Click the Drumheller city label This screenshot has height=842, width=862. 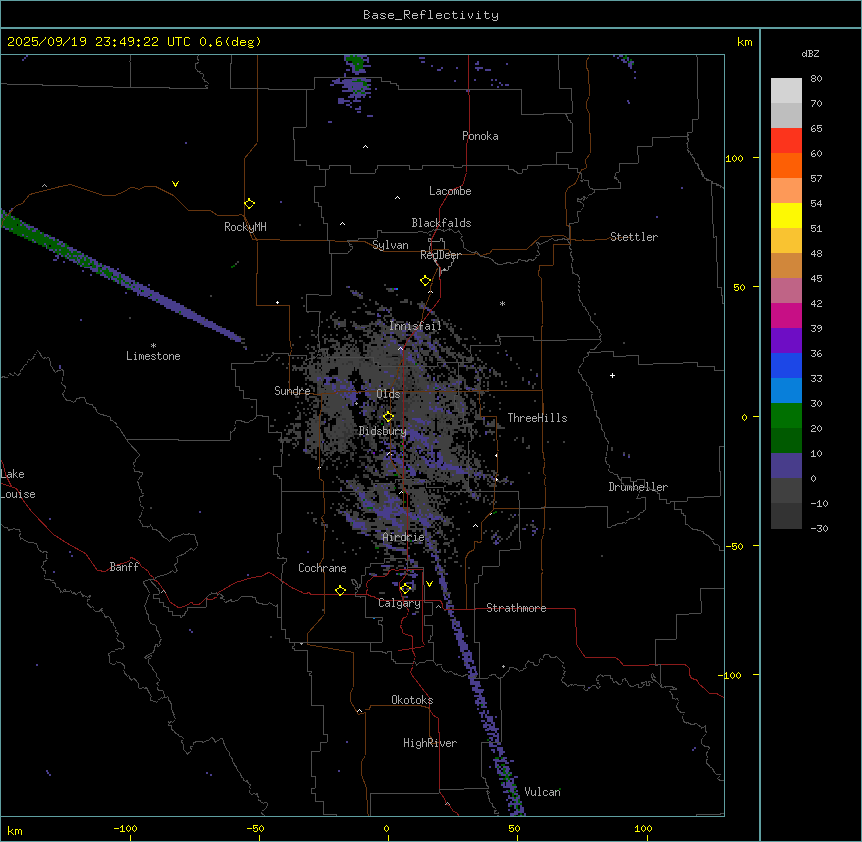(x=637, y=487)
